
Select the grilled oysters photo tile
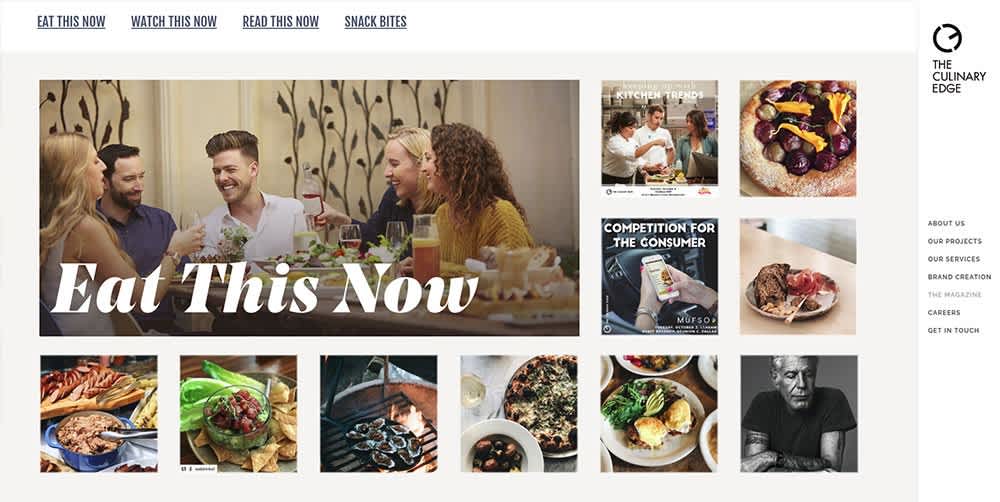pyautogui.click(x=379, y=414)
